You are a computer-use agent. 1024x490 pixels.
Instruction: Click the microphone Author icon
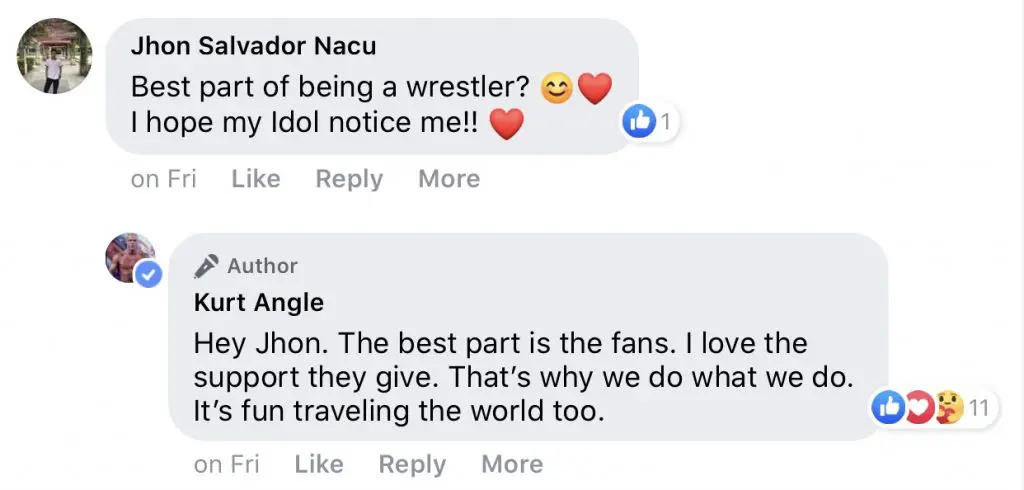coord(206,266)
